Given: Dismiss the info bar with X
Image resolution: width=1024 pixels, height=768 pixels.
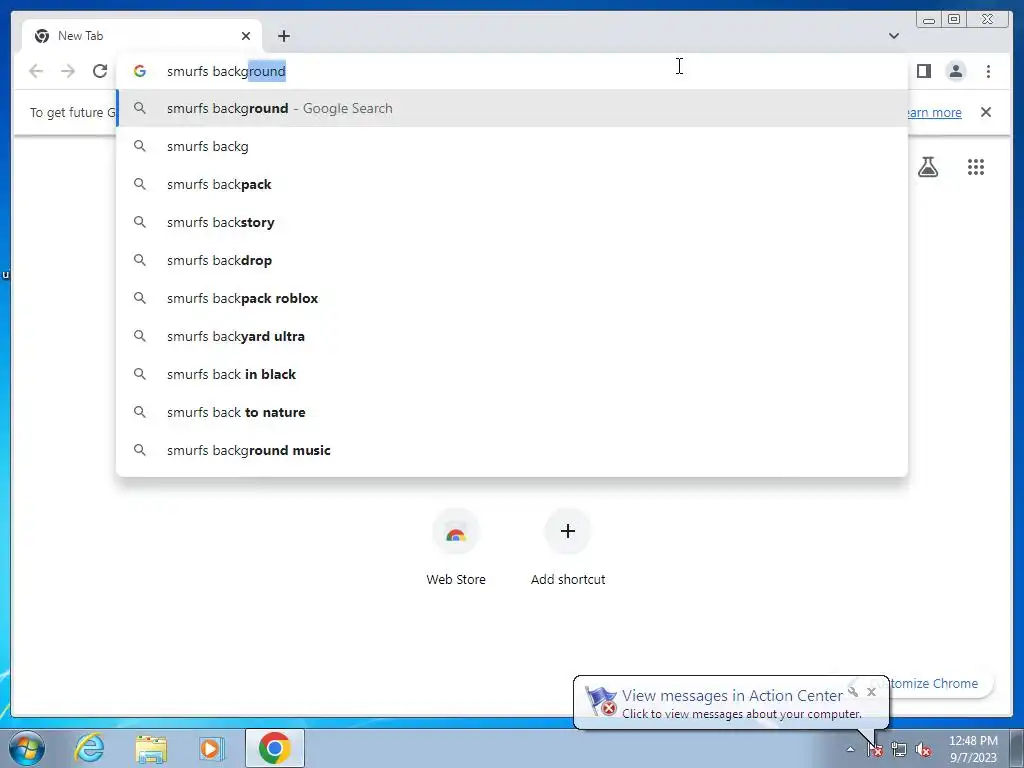Looking at the screenshot, I should click(x=985, y=112).
